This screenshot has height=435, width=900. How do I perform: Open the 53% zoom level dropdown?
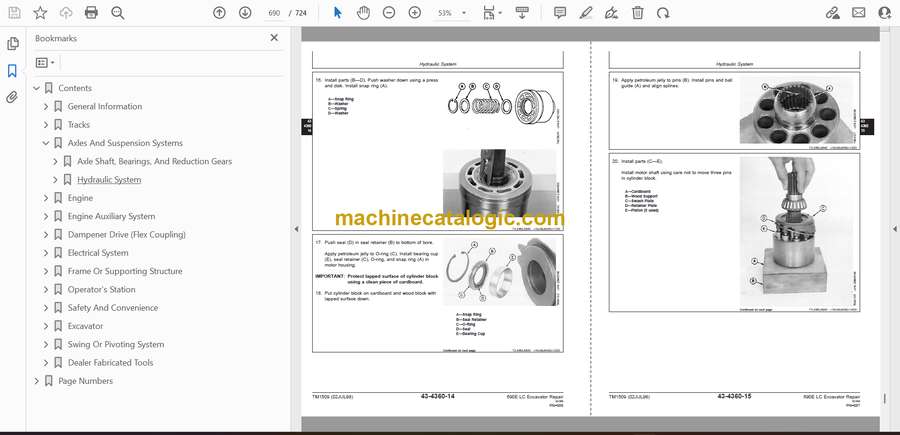tap(451, 13)
